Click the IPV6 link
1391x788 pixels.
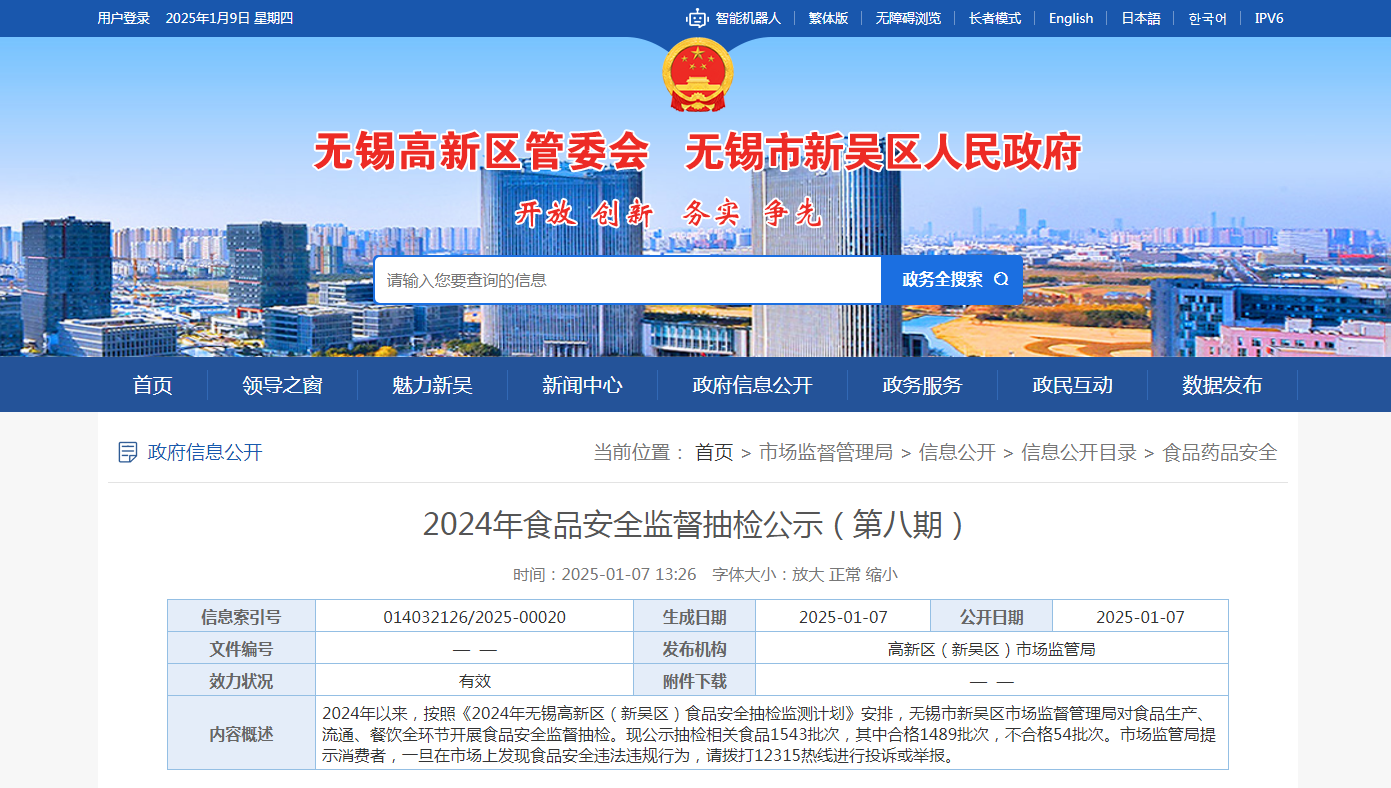click(x=1269, y=18)
